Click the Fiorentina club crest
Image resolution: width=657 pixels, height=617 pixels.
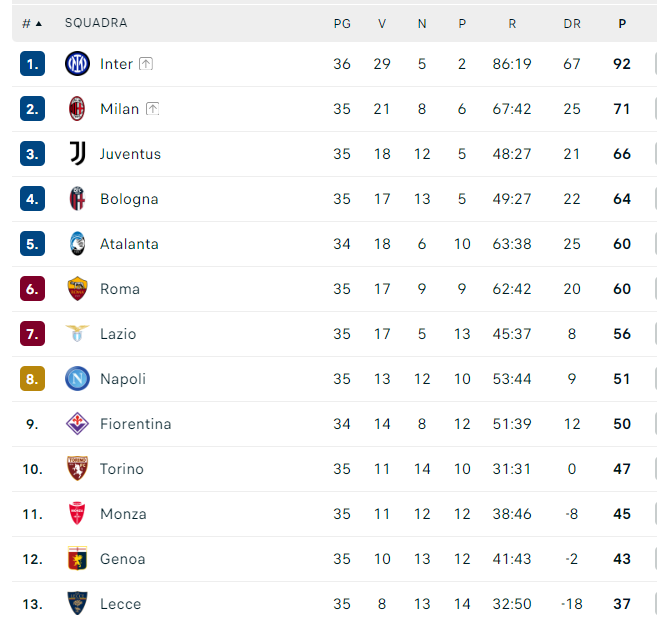78,423
